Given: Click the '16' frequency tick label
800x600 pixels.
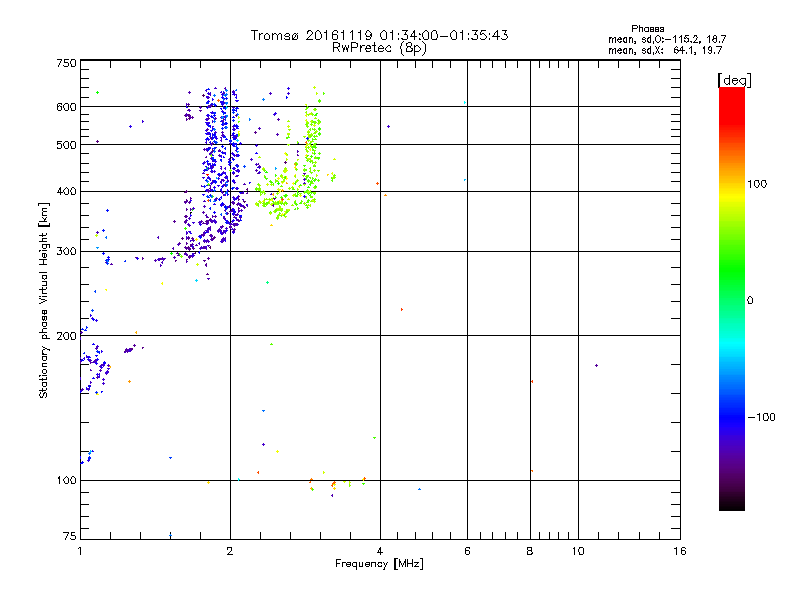Looking at the screenshot, I should (680, 551).
